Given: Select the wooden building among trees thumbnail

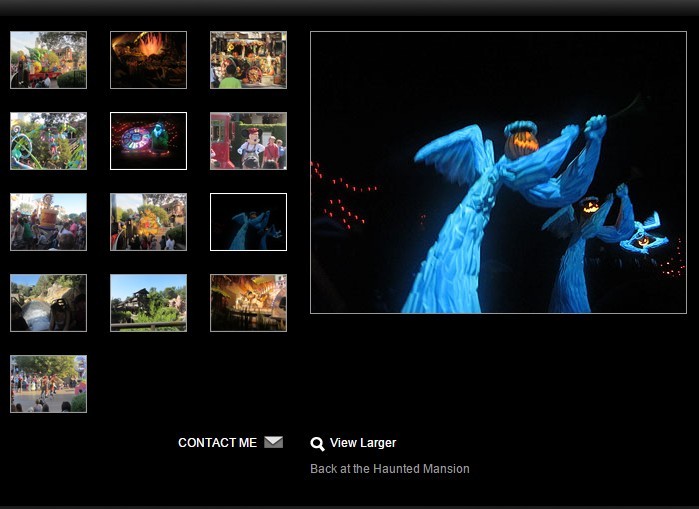Looking at the screenshot, I should (x=148, y=303).
